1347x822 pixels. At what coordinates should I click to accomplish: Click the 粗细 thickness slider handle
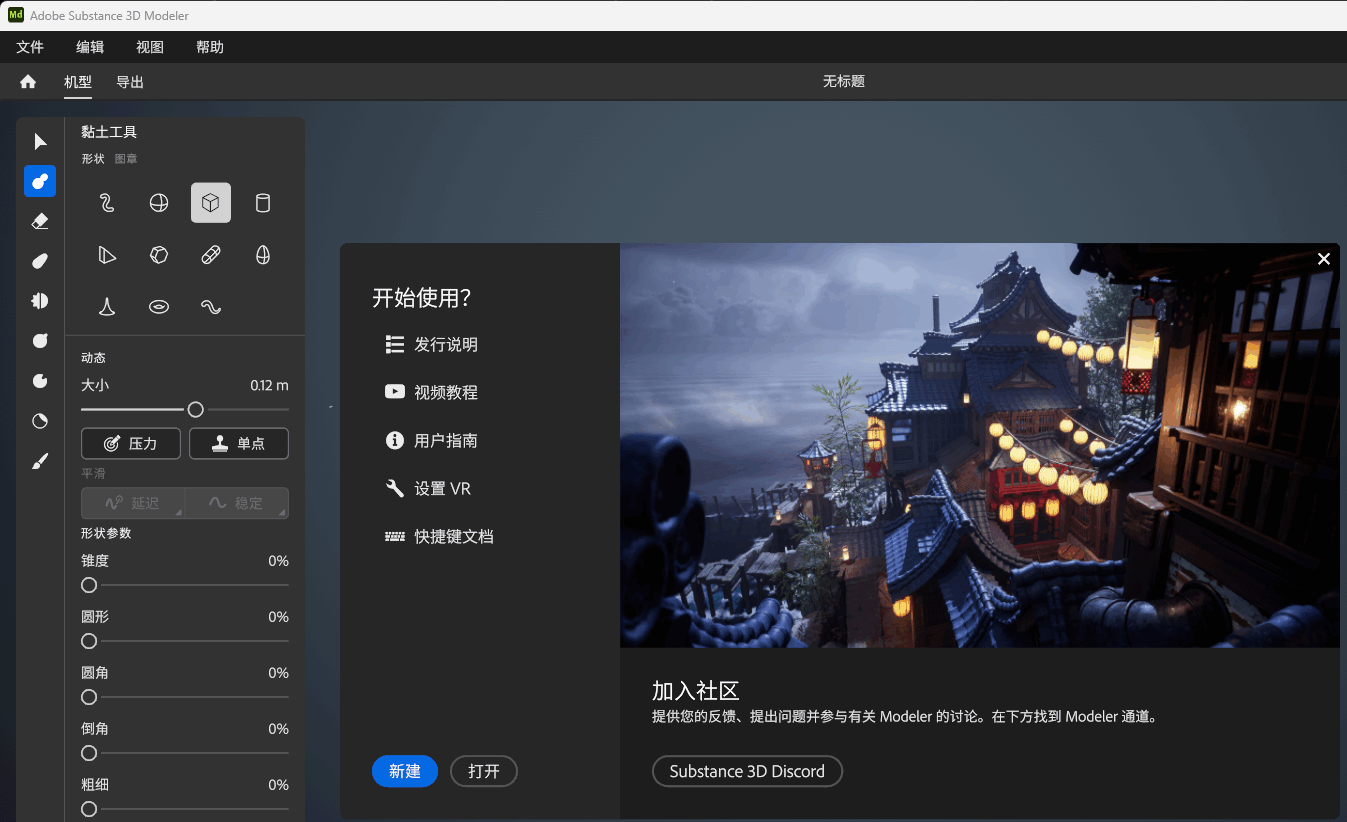point(89,809)
